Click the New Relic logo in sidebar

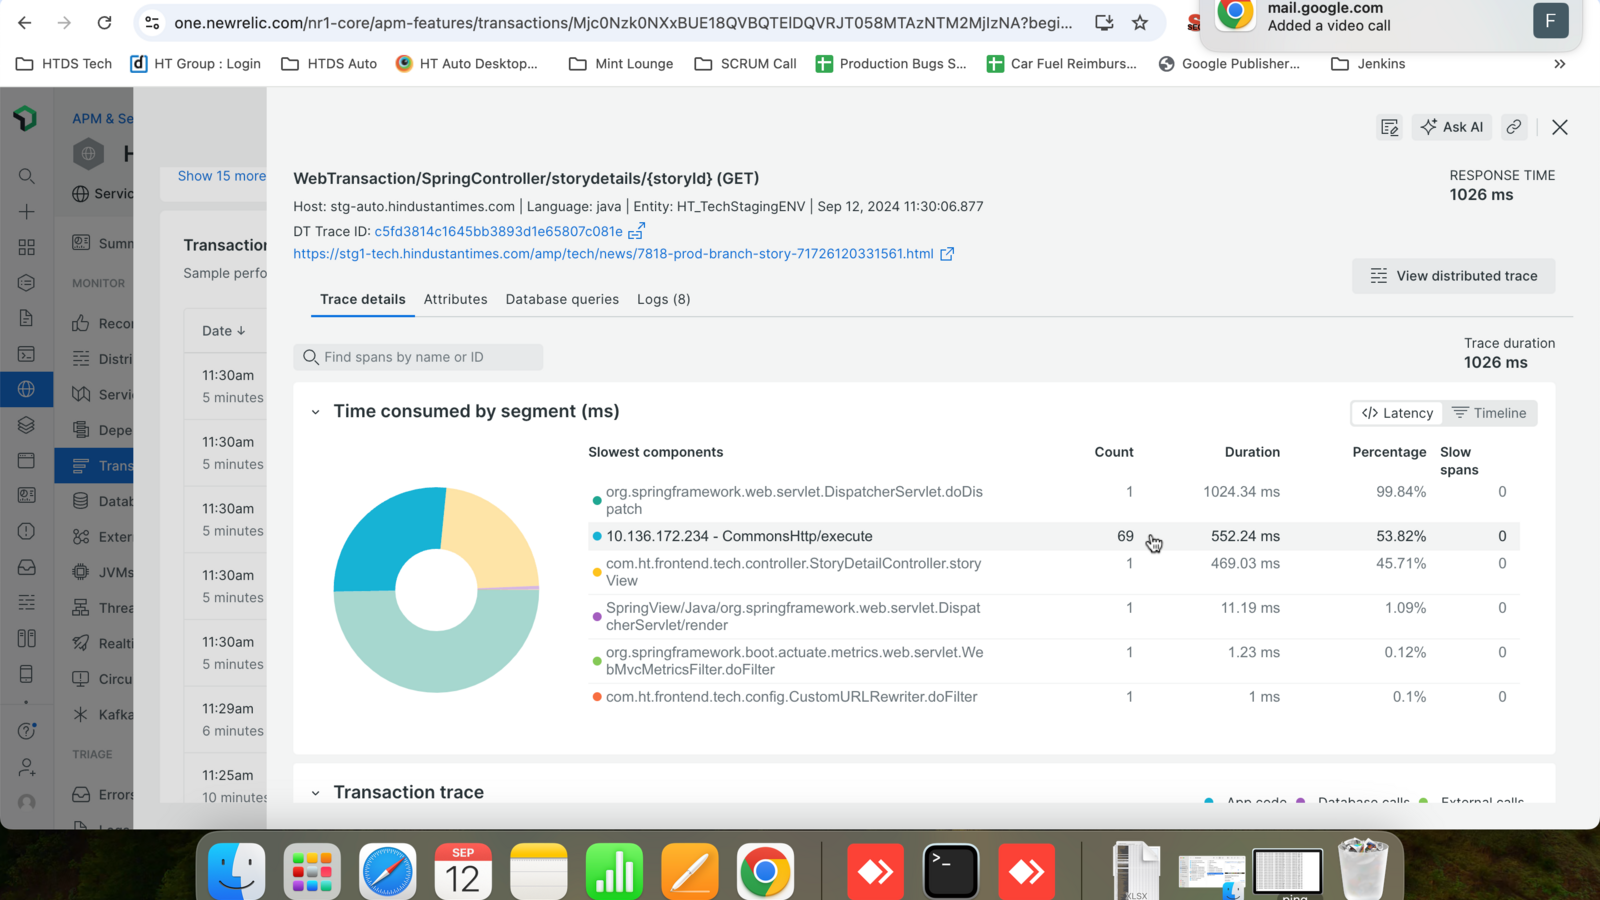(26, 118)
